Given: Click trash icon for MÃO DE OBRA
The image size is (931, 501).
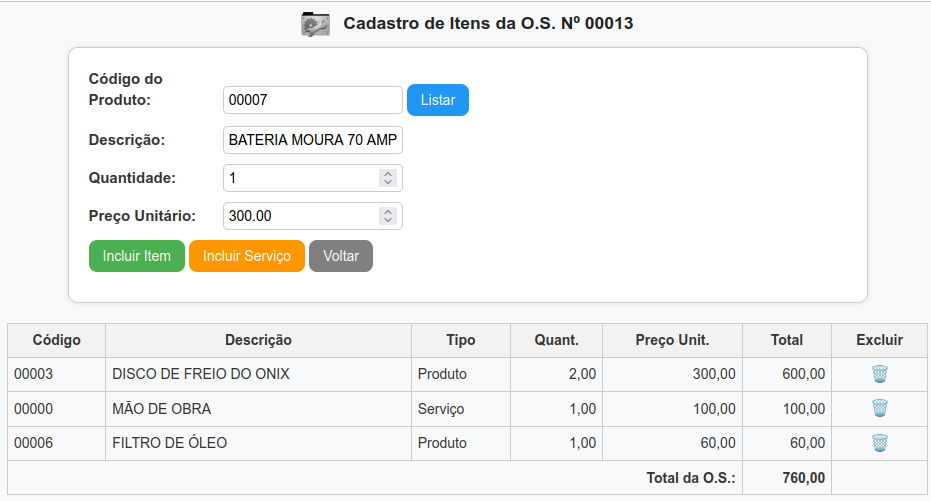Looking at the screenshot, I should (879, 408).
